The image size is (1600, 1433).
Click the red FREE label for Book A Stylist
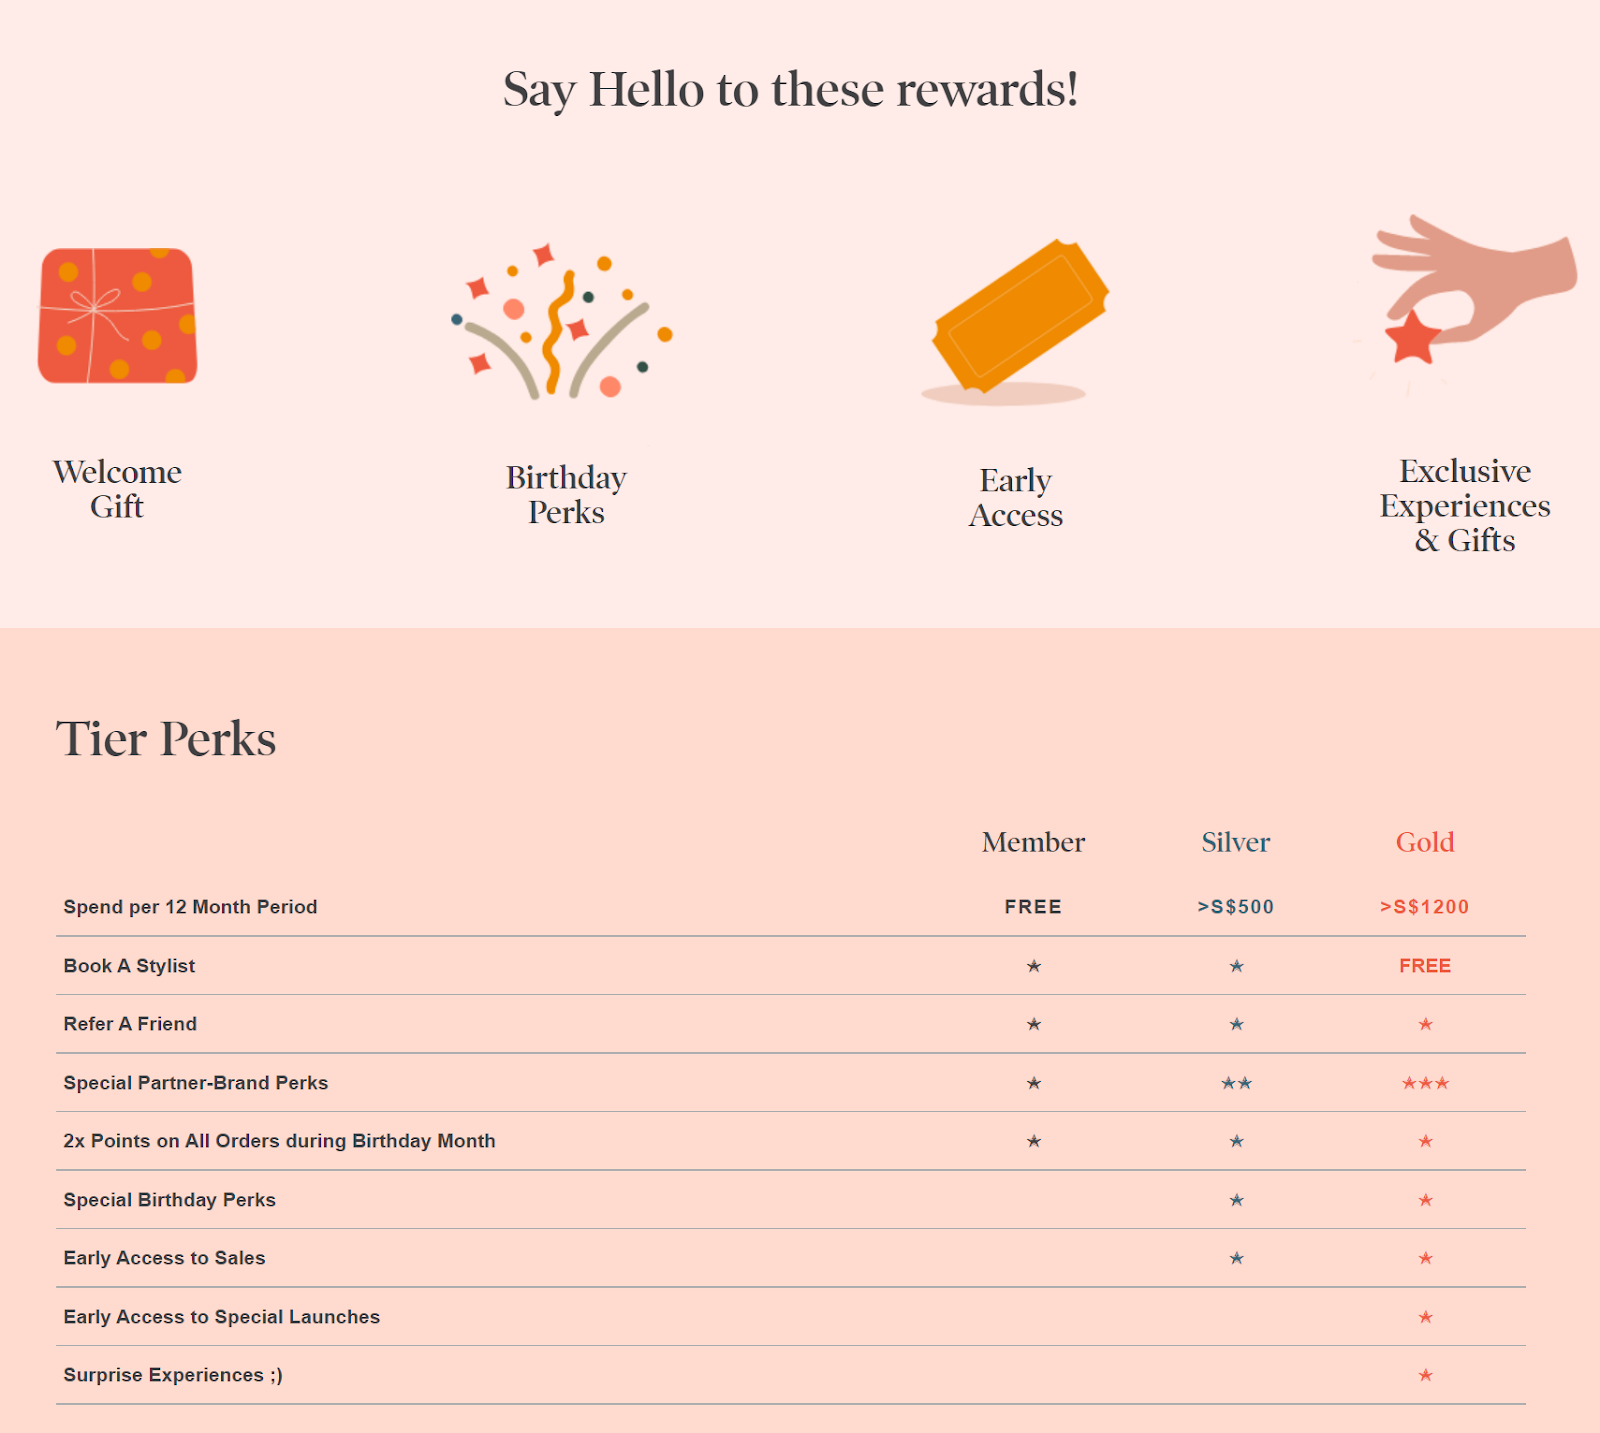(x=1425, y=966)
